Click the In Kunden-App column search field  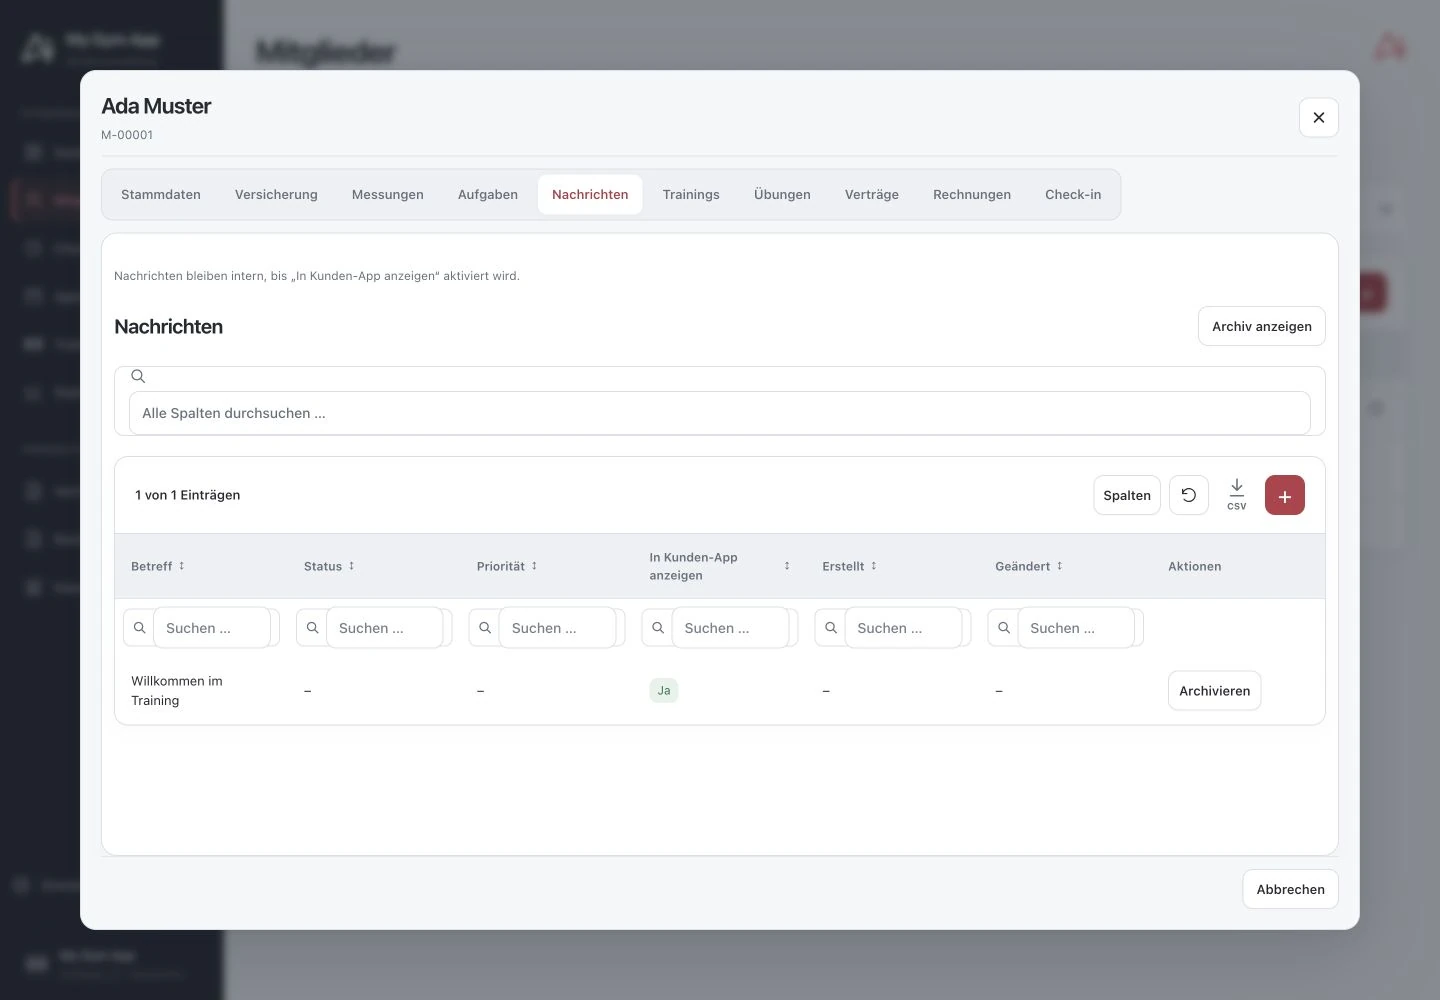tap(731, 628)
